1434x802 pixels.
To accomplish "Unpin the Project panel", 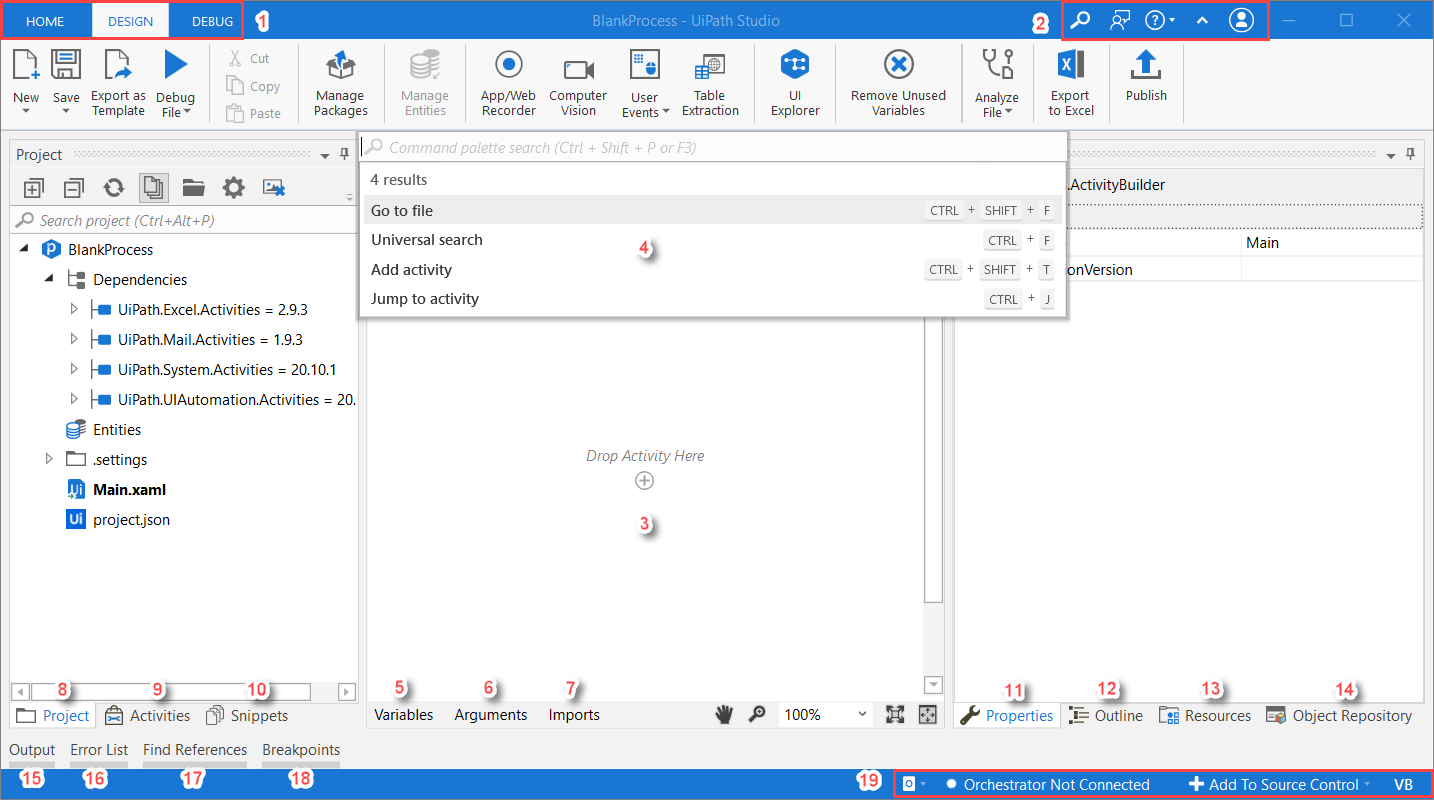I will [345, 155].
